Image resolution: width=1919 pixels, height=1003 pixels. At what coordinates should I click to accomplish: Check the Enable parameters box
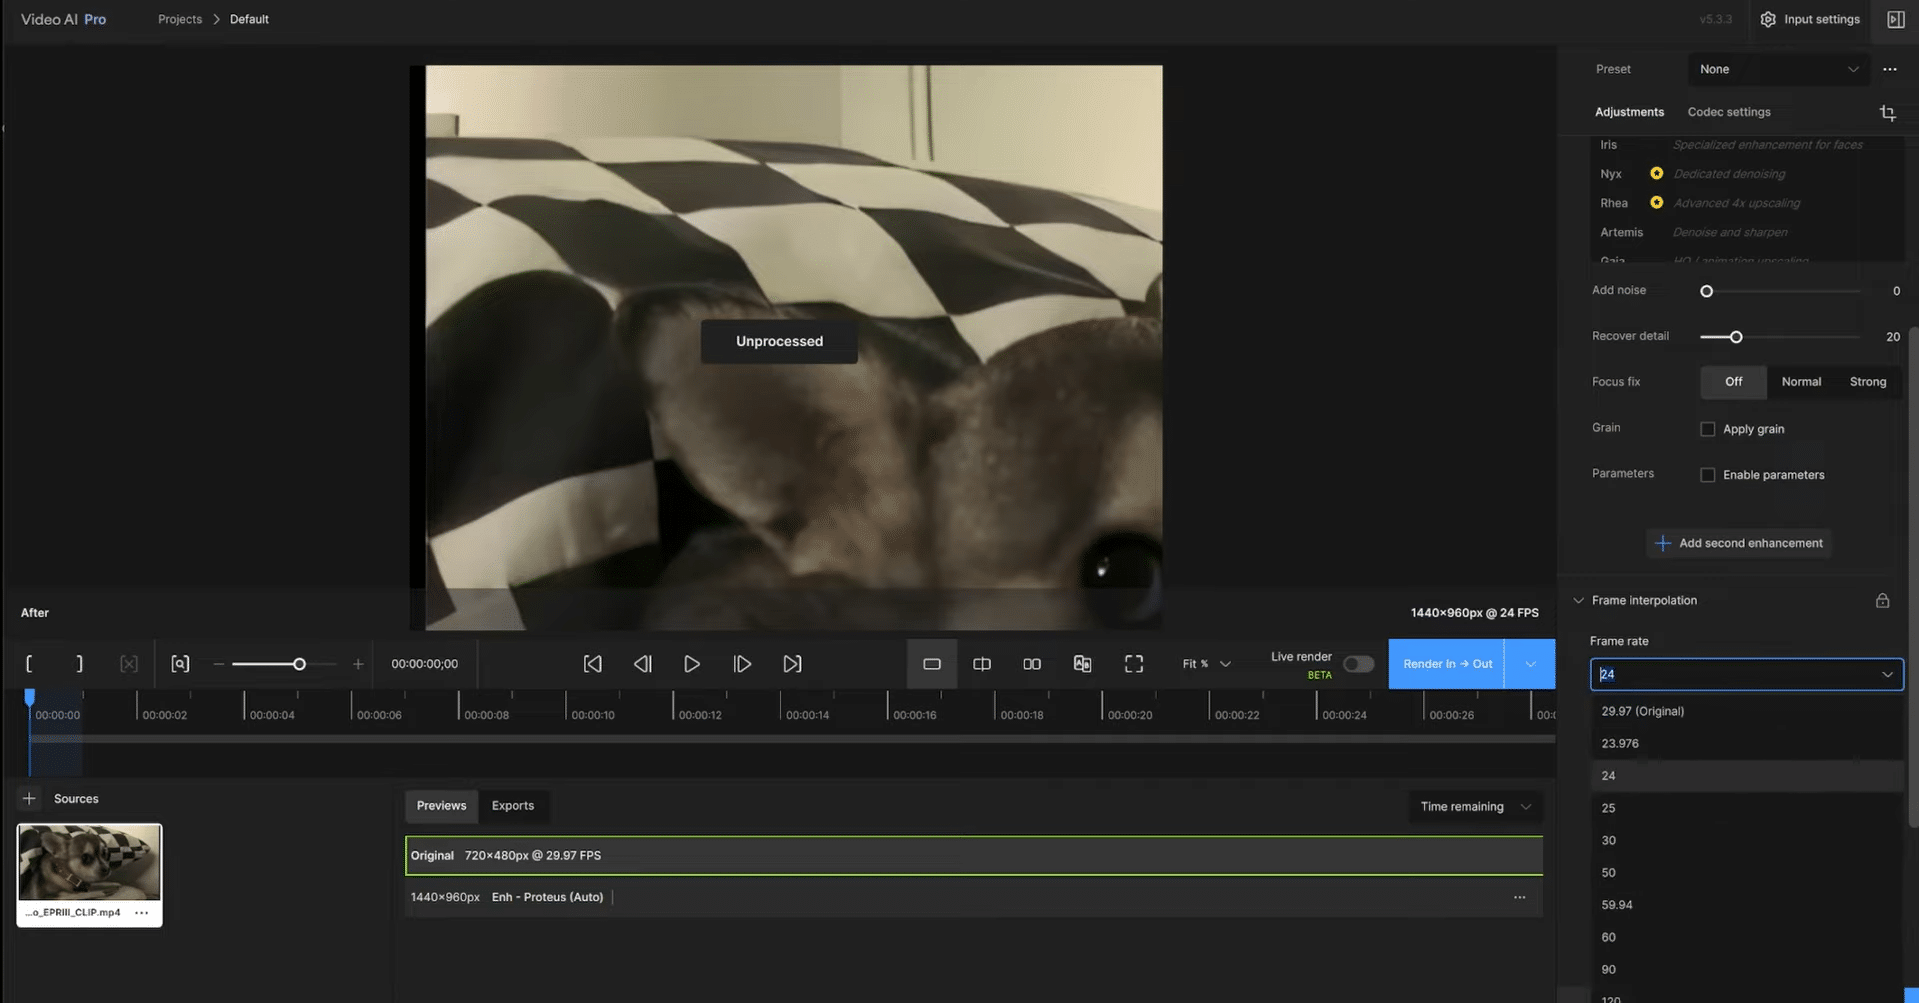(1708, 475)
